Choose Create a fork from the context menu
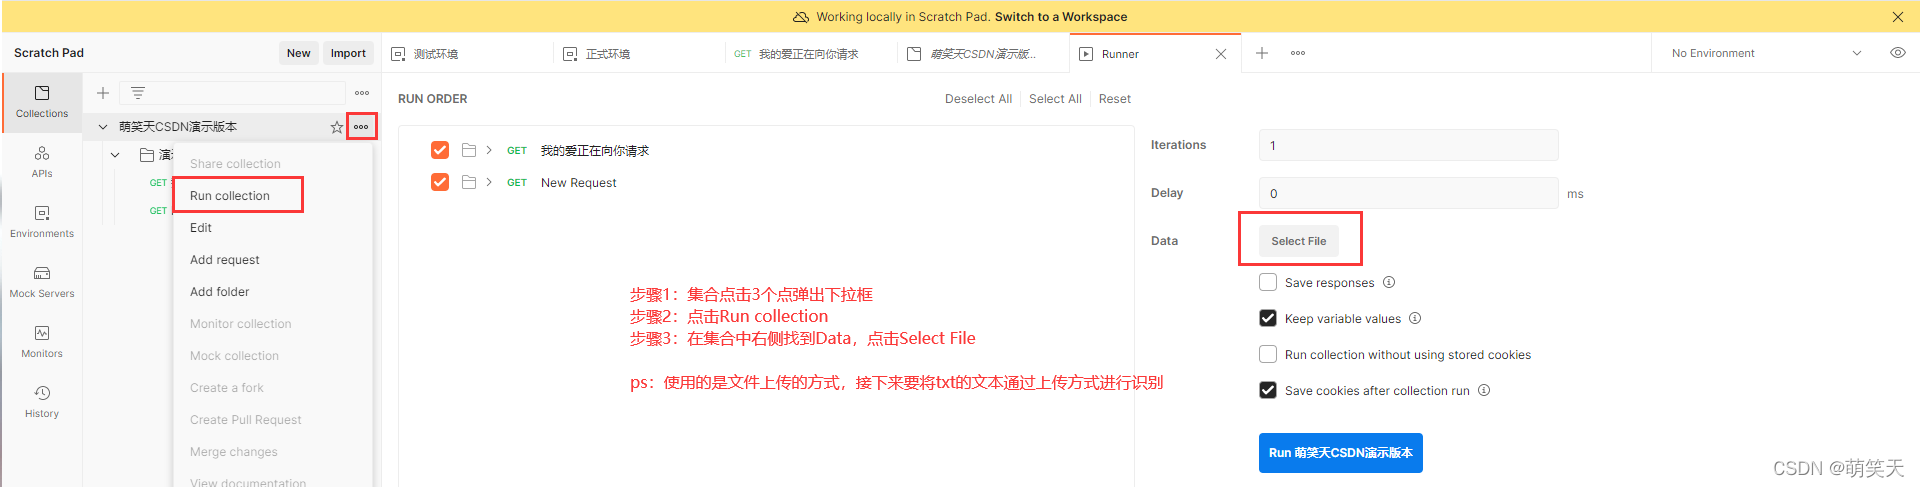This screenshot has height=487, width=1920. click(x=272, y=388)
